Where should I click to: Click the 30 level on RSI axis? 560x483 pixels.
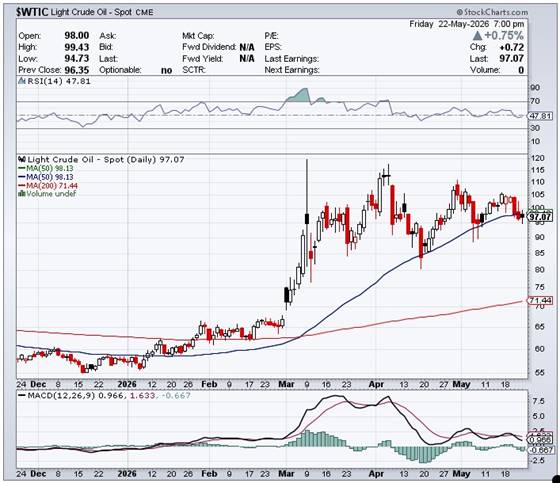535,128
